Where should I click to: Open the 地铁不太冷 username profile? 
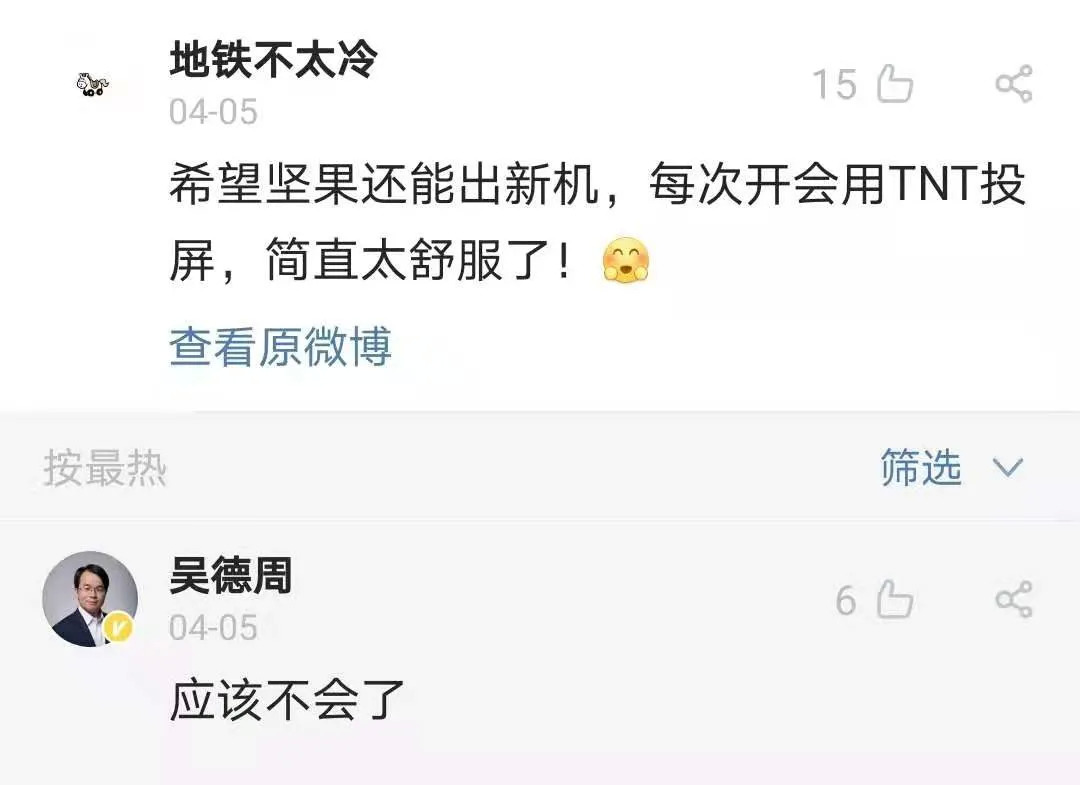pos(273,59)
